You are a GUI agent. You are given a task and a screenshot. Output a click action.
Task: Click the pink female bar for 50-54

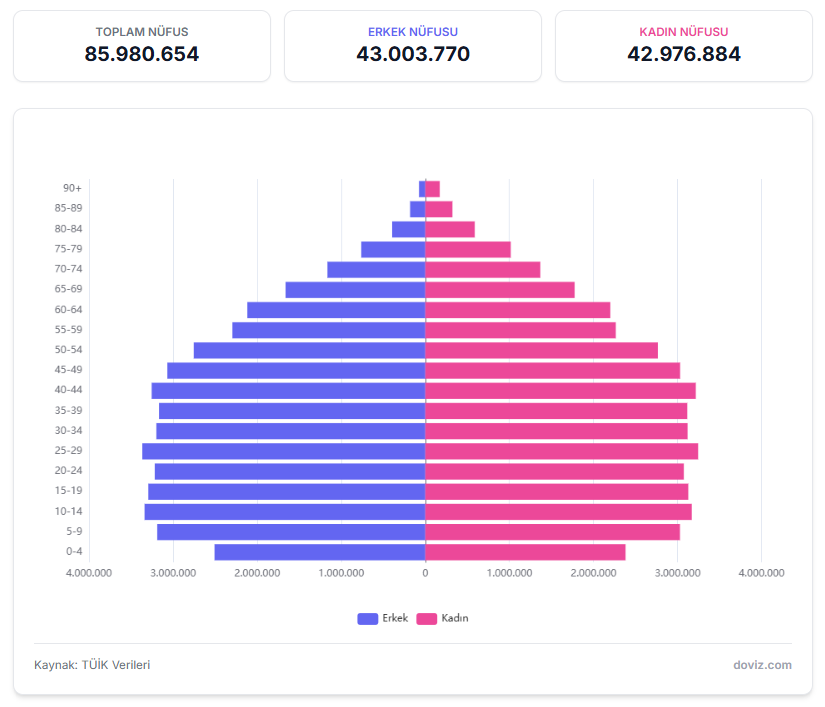coord(541,350)
